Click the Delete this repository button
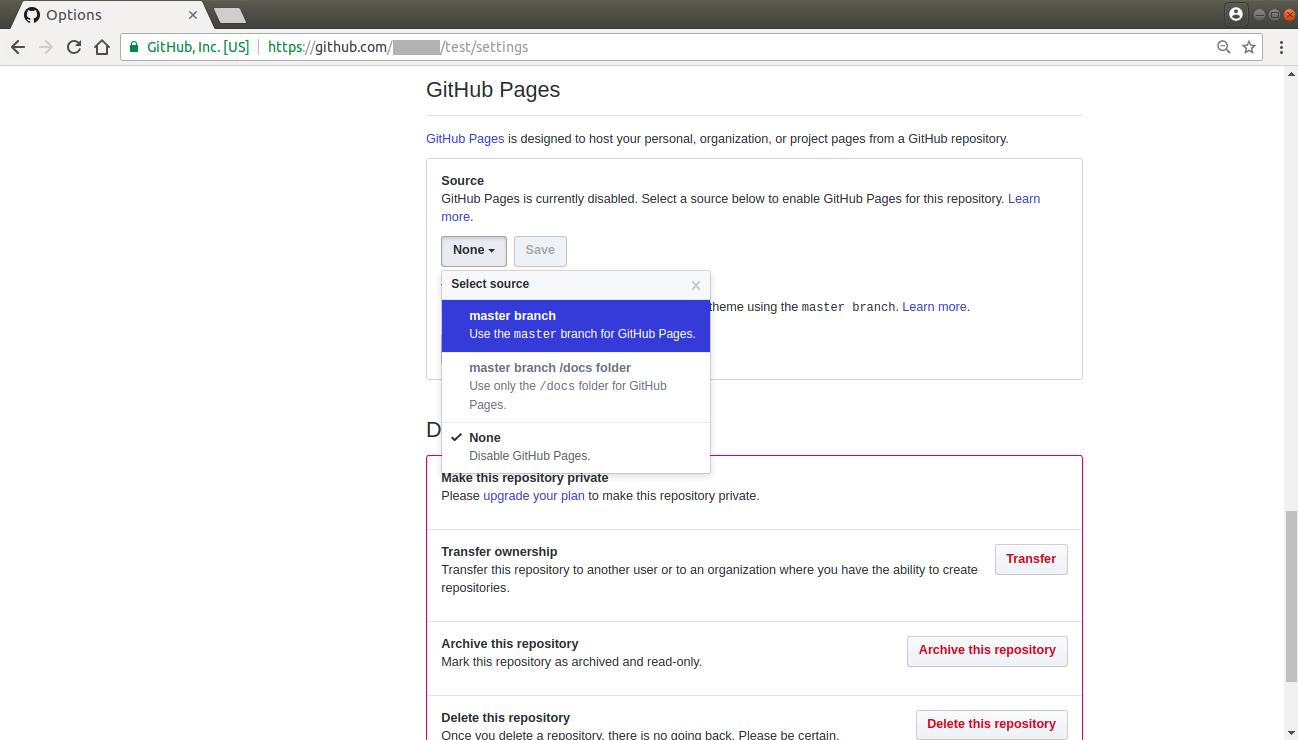The image size is (1298, 740). (991, 724)
